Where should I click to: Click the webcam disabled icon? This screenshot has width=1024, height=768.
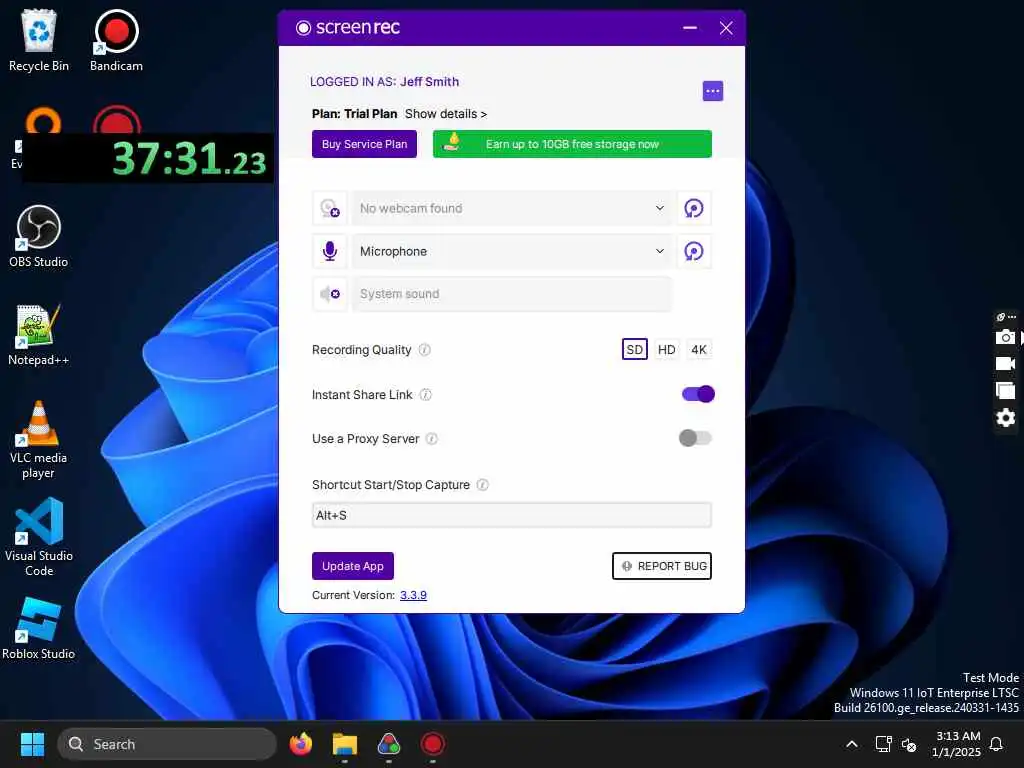coord(330,208)
